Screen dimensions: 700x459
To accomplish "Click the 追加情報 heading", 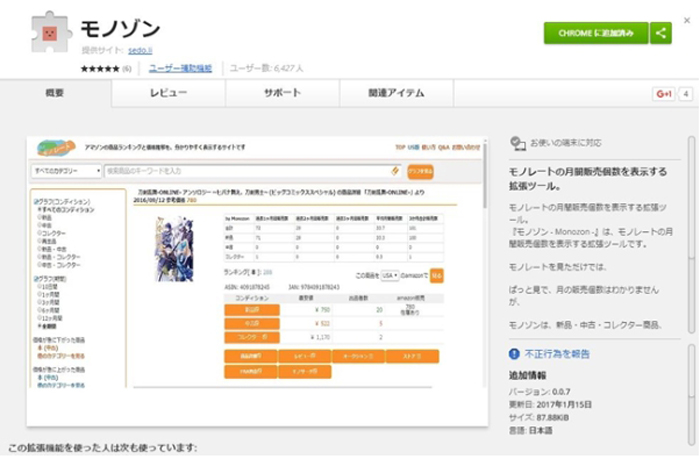I will 527,376.
